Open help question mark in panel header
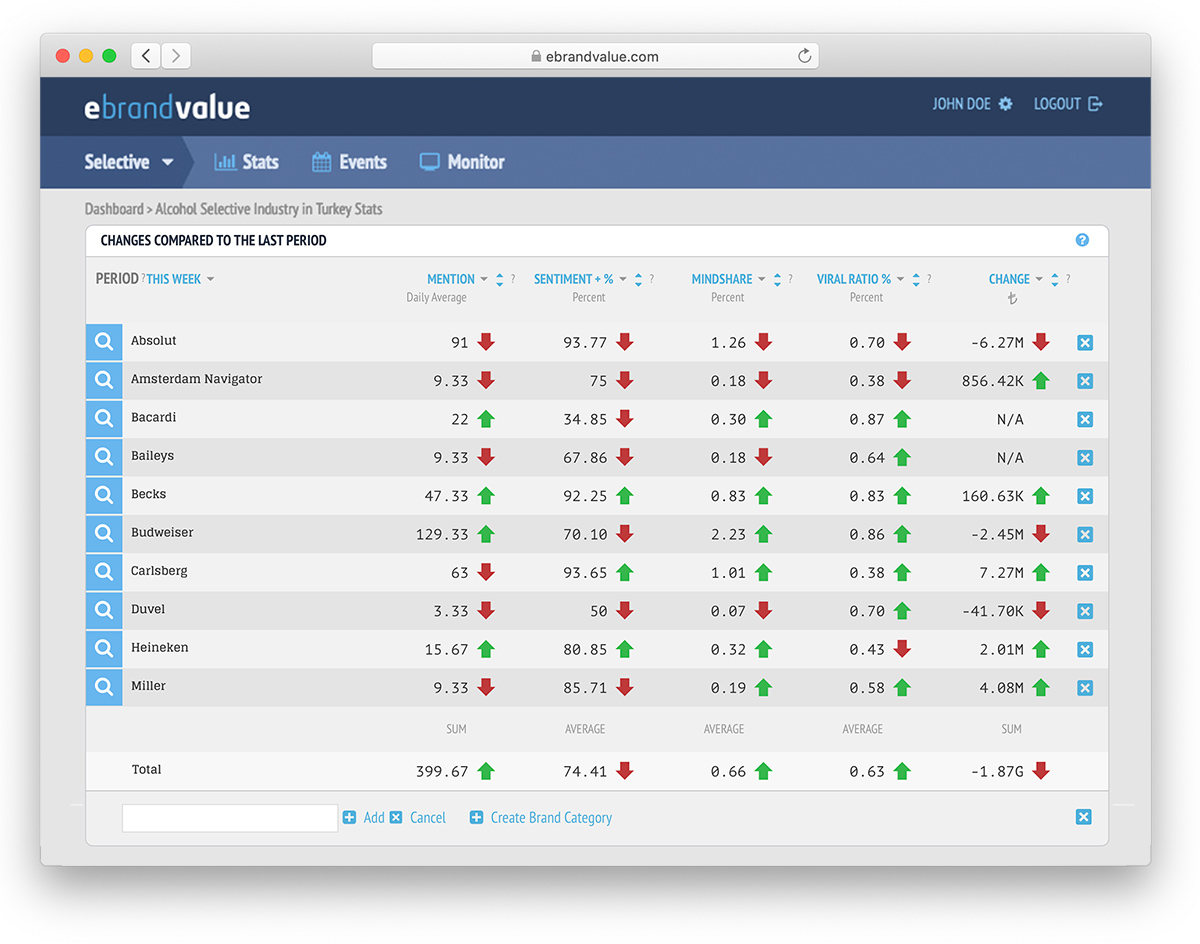The height and width of the screenshot is (944, 1200). (x=1082, y=240)
